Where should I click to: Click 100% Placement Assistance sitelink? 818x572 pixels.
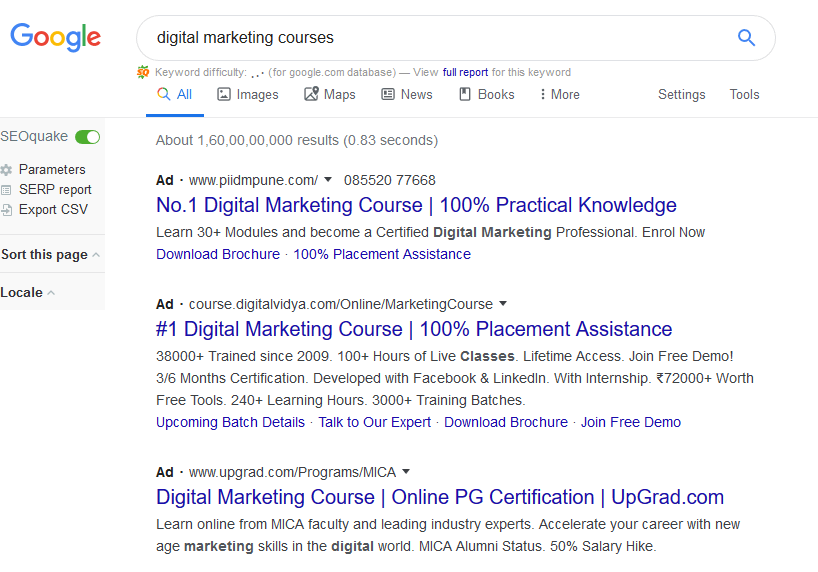pyautogui.click(x=382, y=254)
